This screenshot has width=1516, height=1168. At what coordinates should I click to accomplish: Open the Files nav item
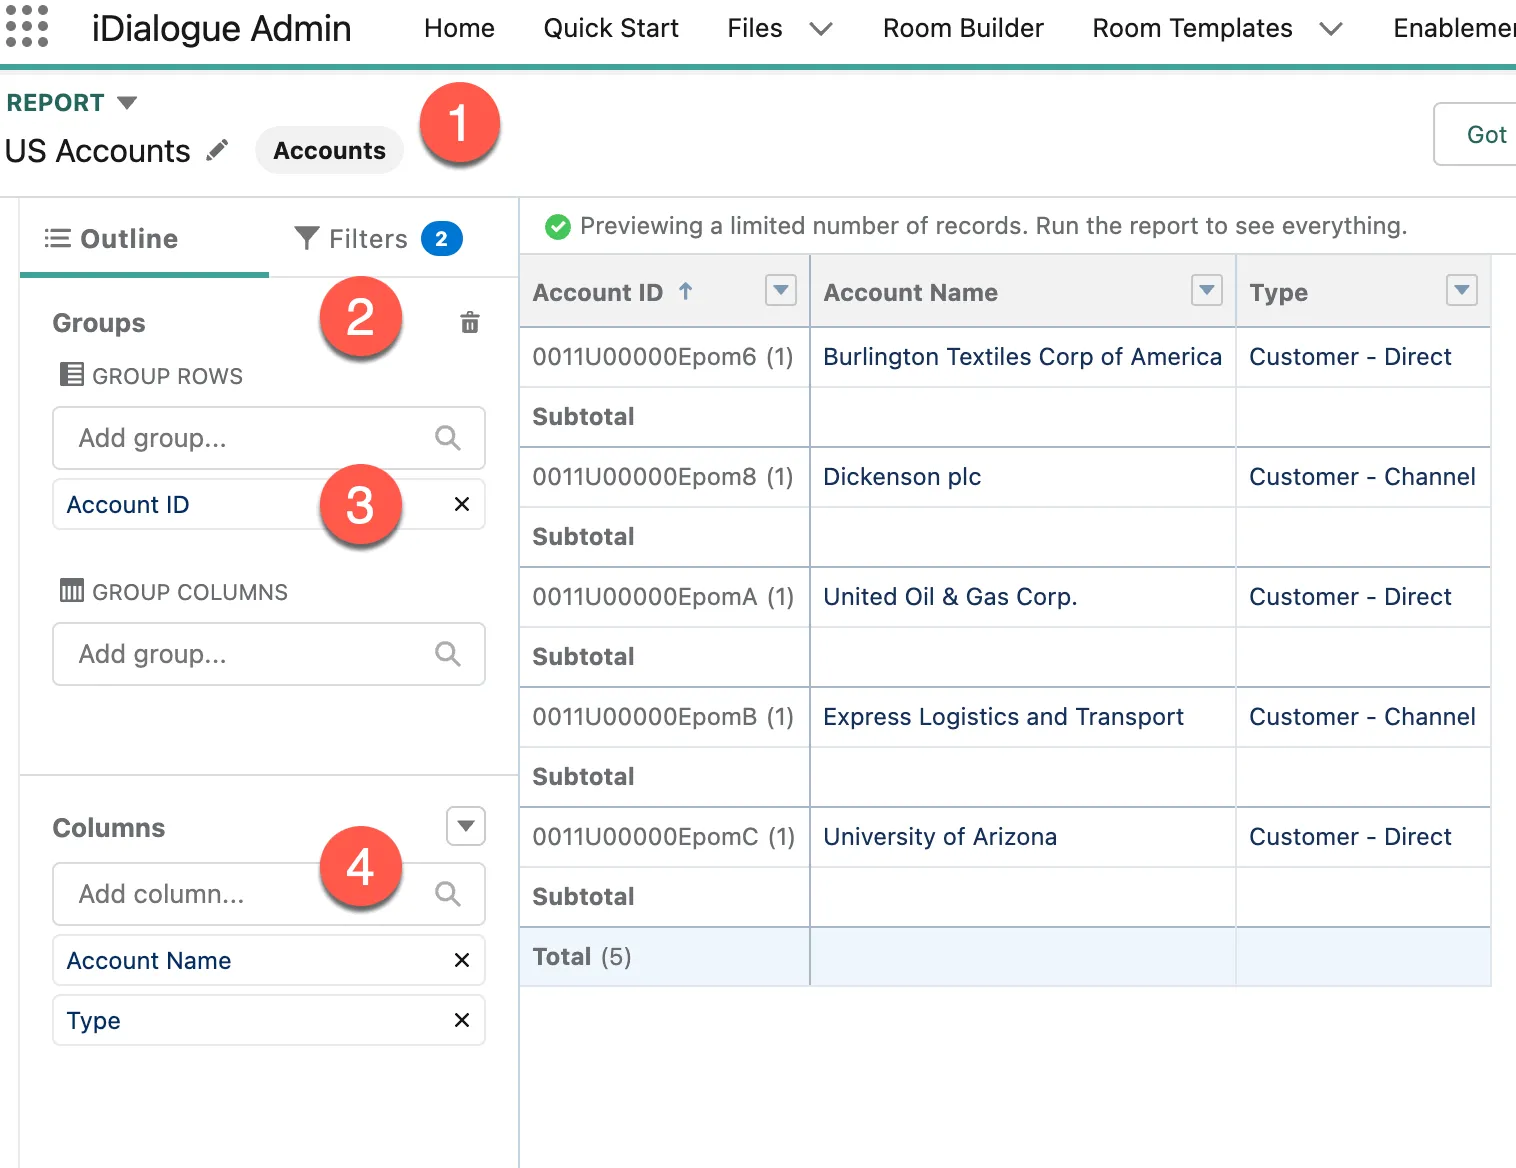click(755, 28)
